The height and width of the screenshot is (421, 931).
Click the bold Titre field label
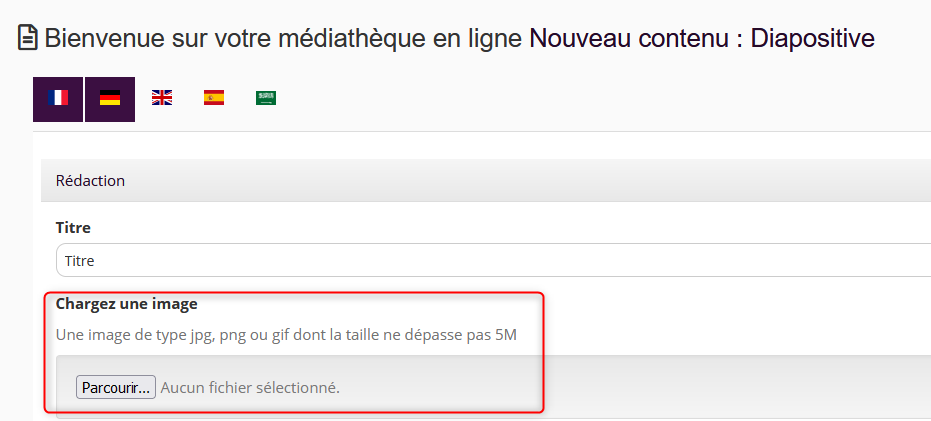[x=73, y=229]
